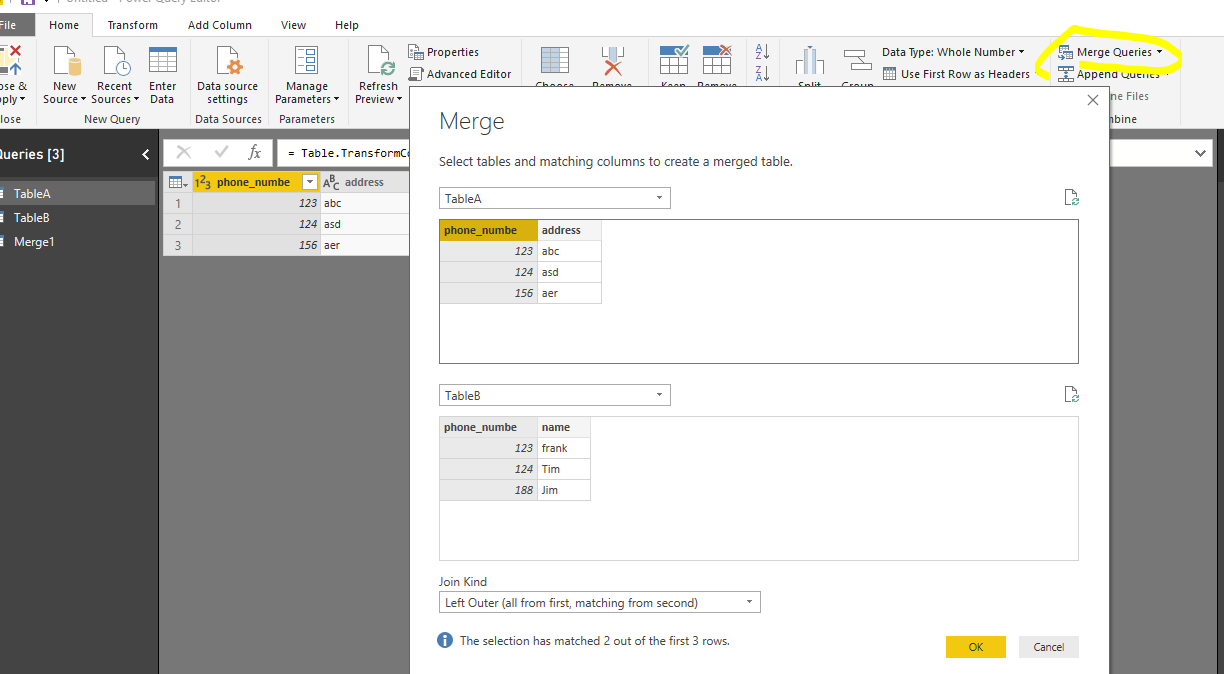Select the TableA query in Queries pane

[x=78, y=194]
